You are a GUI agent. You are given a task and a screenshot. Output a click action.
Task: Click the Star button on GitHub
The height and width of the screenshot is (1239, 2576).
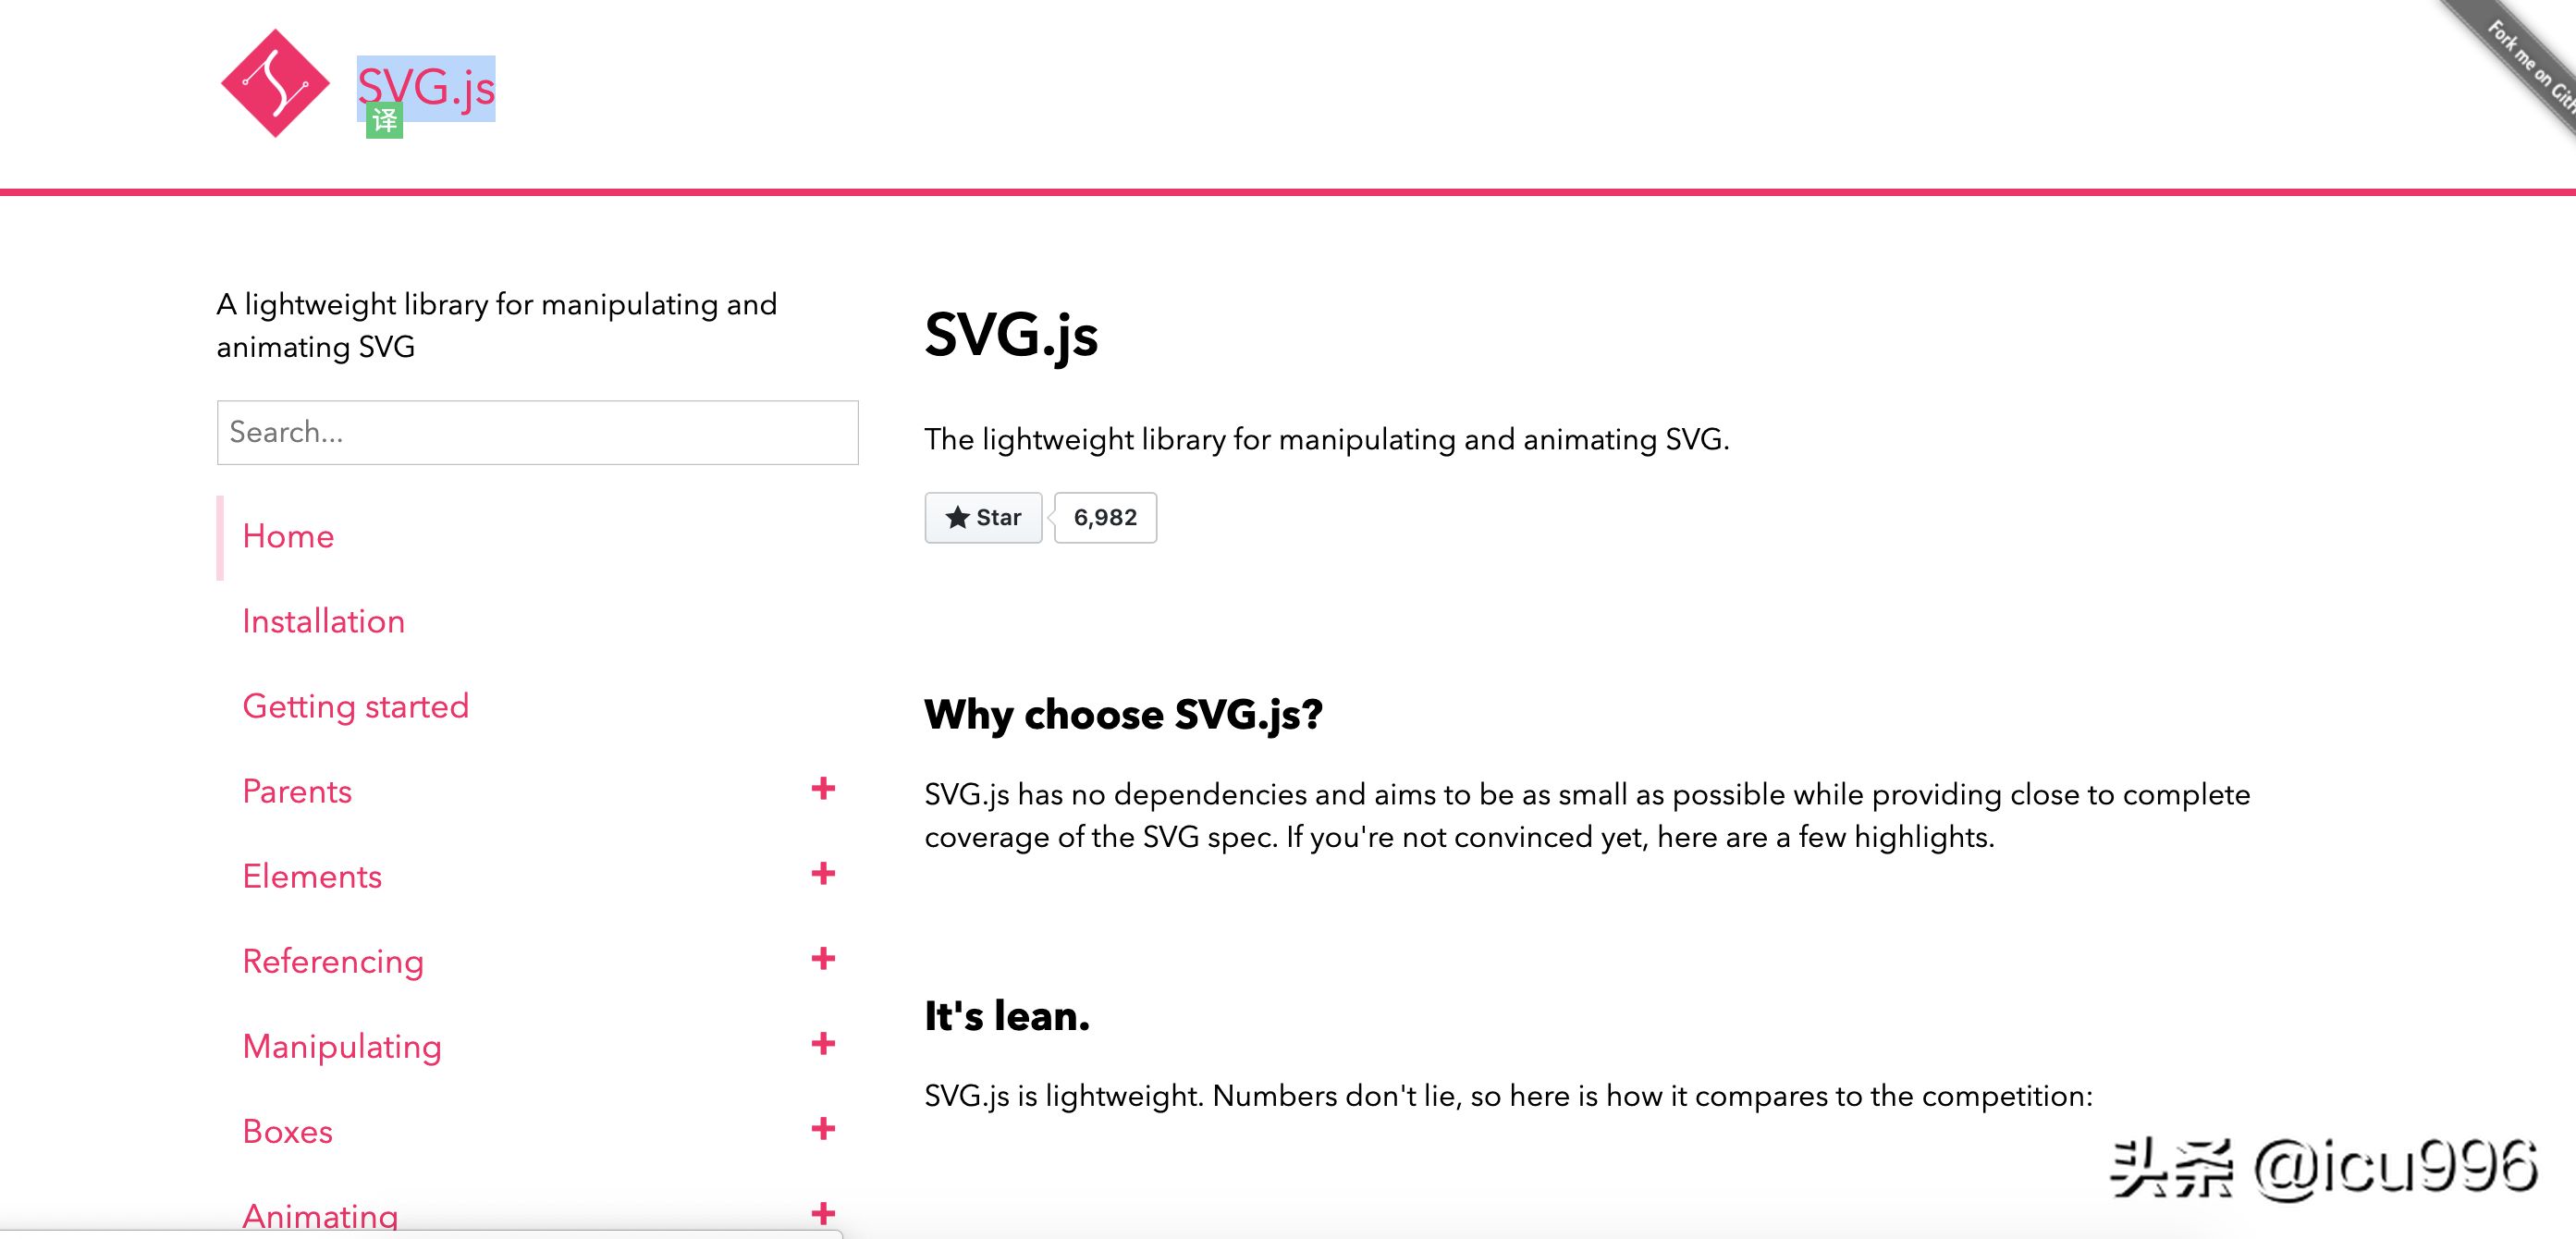coord(981,516)
